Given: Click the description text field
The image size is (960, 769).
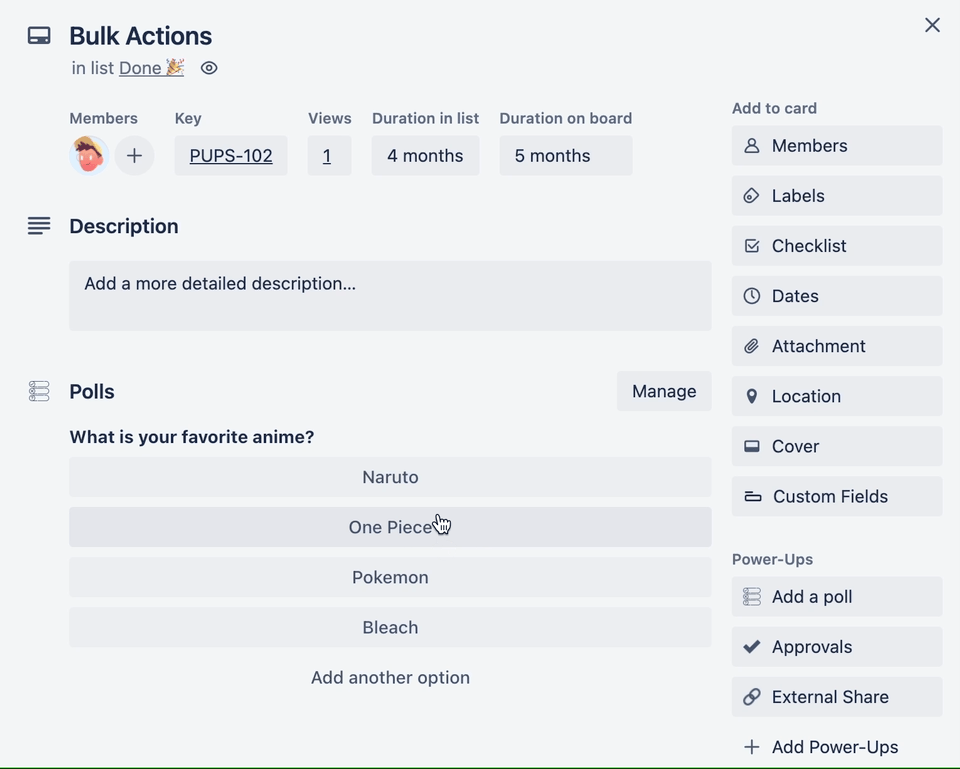Looking at the screenshot, I should point(390,295).
